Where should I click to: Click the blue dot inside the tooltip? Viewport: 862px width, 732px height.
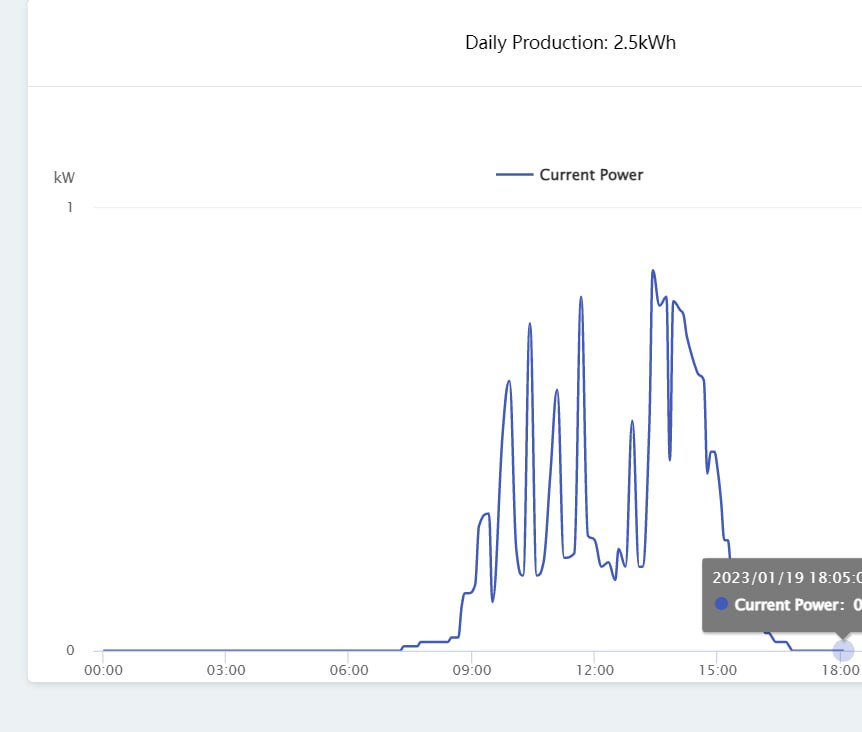pyautogui.click(x=722, y=604)
